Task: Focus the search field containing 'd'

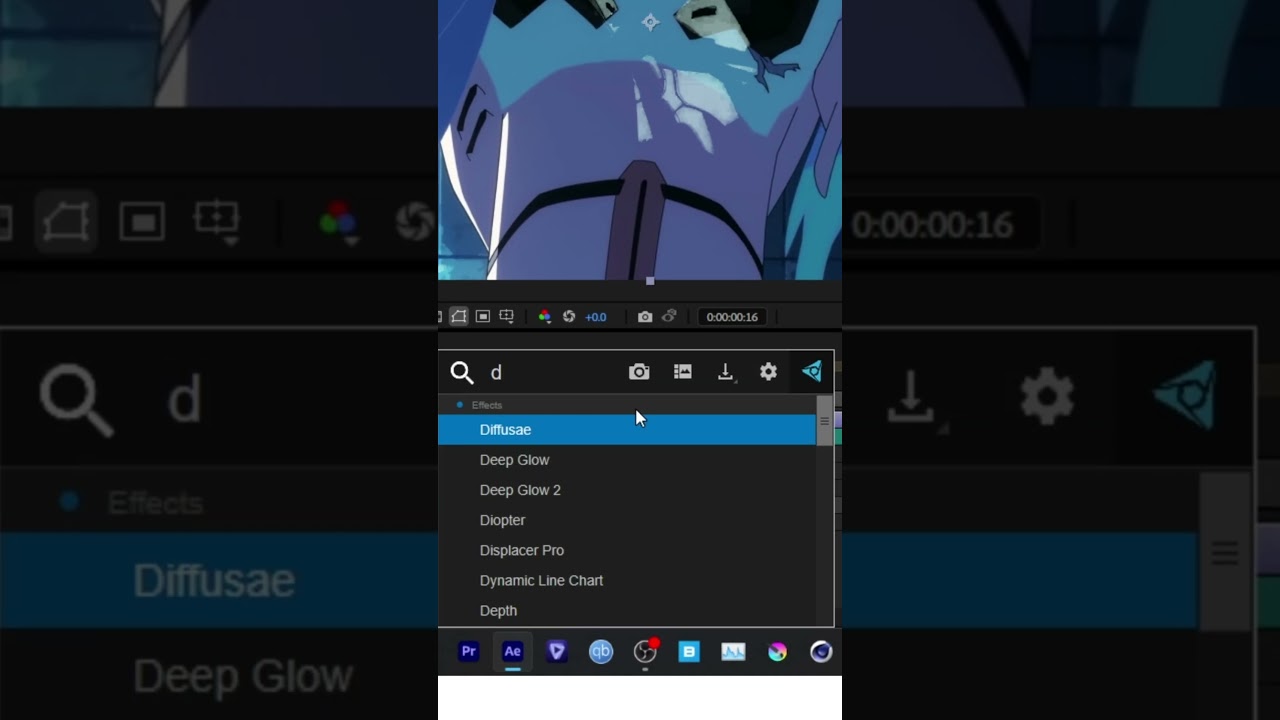Action: (550, 373)
